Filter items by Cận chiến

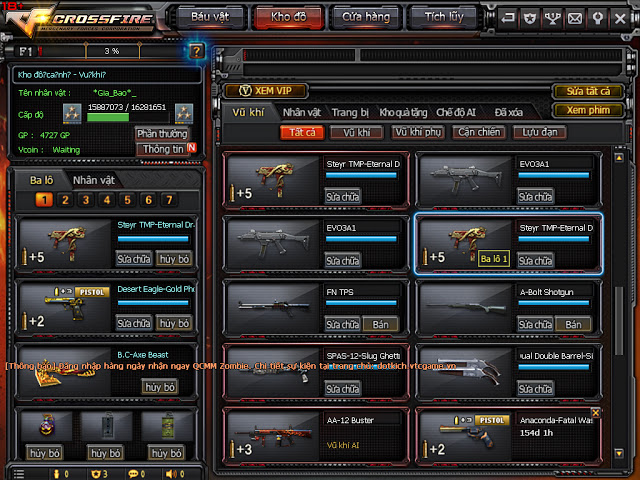tap(479, 132)
